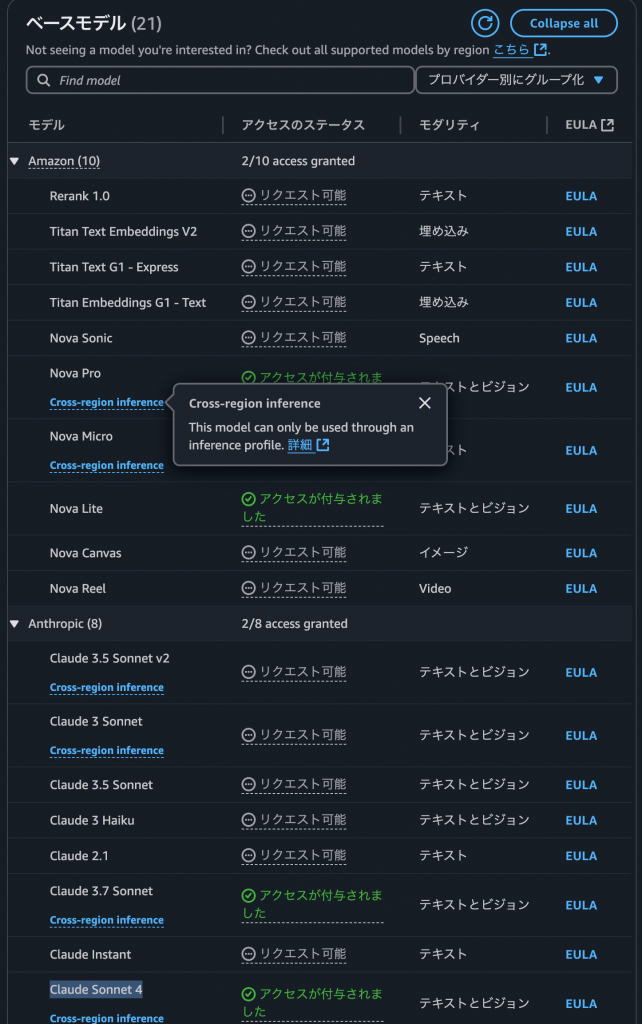
Task: Click Video modality of Nova Reel
Action: click(x=435, y=588)
